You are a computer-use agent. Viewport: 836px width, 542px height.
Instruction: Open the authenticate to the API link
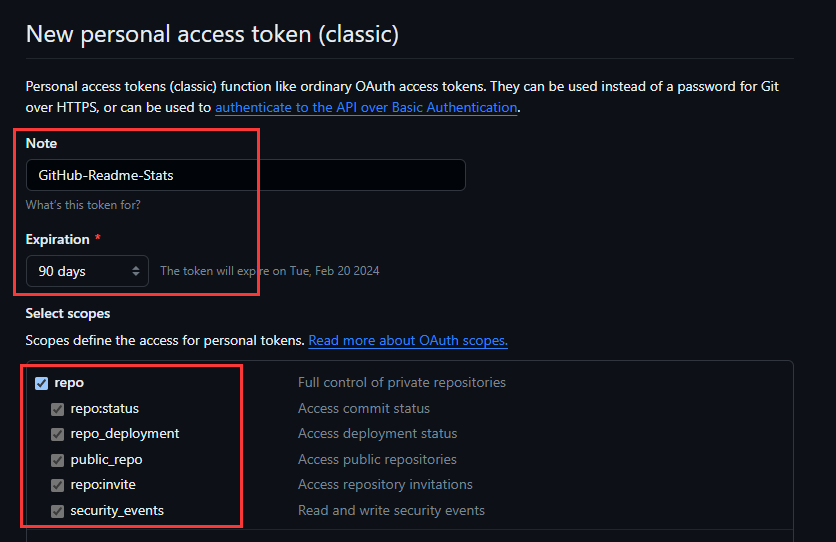(366, 108)
